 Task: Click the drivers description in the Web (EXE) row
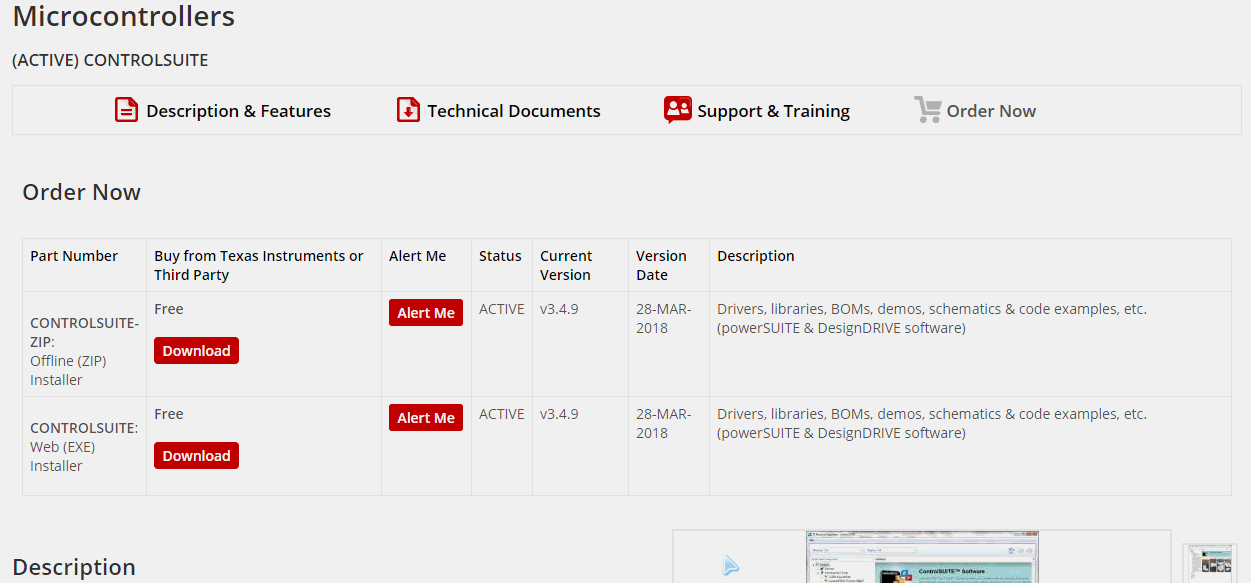932,423
